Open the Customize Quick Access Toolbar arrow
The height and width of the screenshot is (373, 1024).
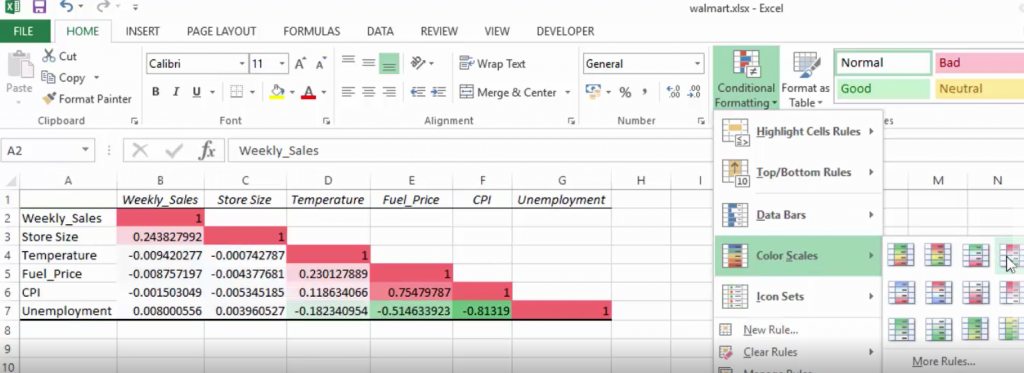(135, 8)
